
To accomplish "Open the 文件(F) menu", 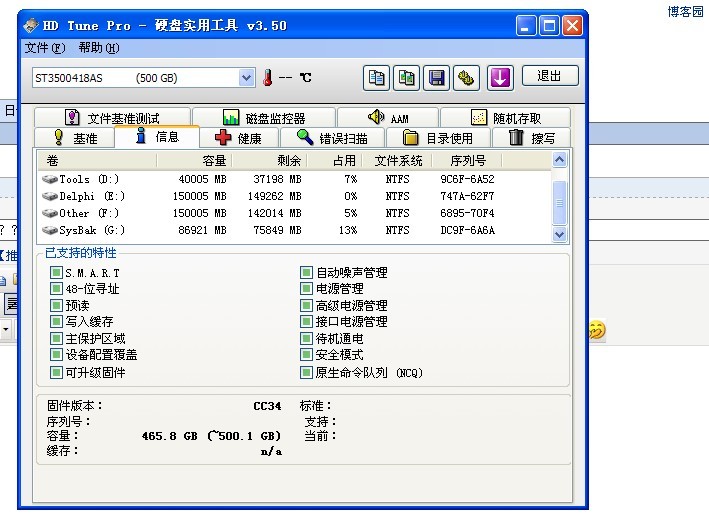I will coord(45,47).
